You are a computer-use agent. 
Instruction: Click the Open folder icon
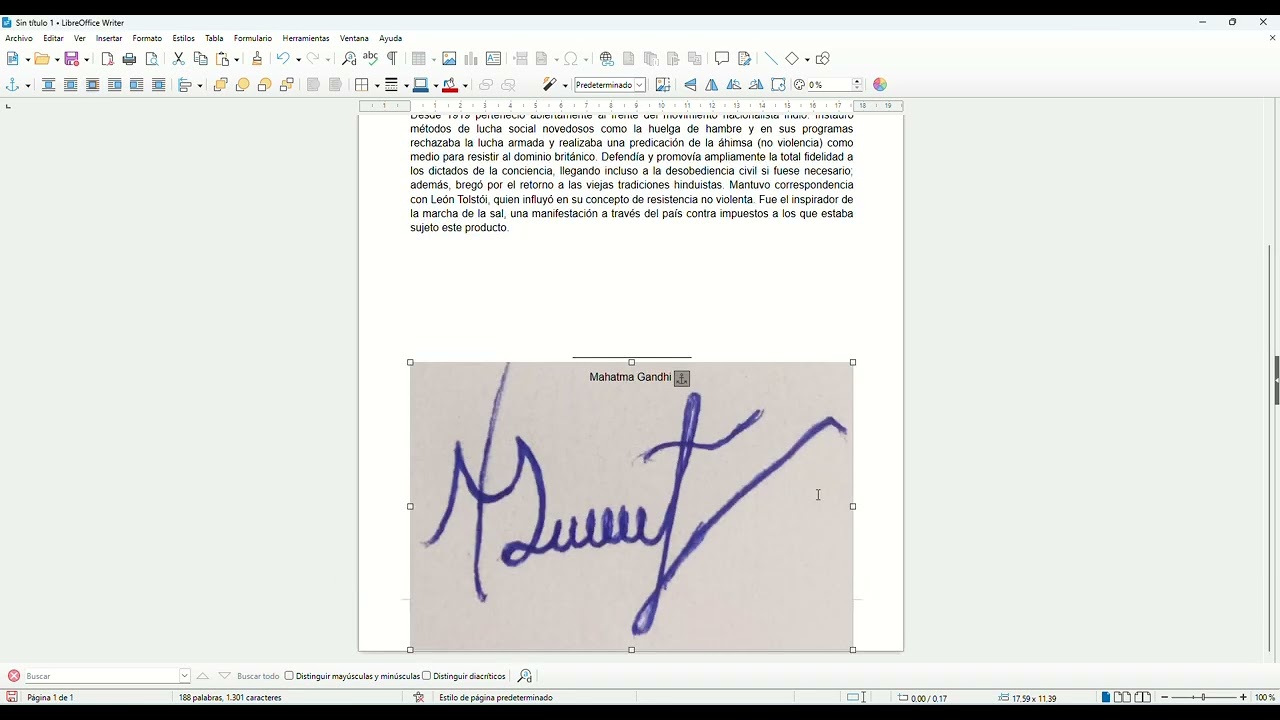[x=42, y=59]
